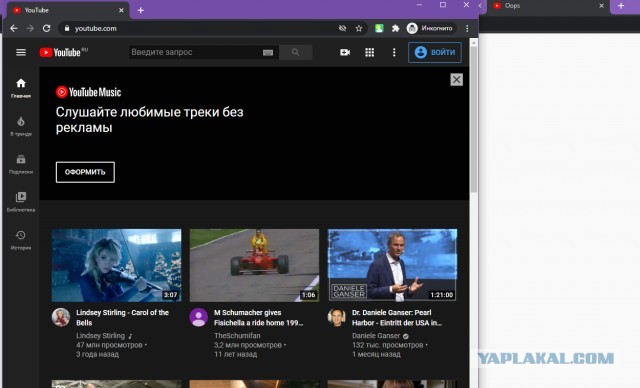The width and height of the screenshot is (640, 388).
Task: Click title Lindsey Stirling - Carol of the Bells
Action: point(122,317)
